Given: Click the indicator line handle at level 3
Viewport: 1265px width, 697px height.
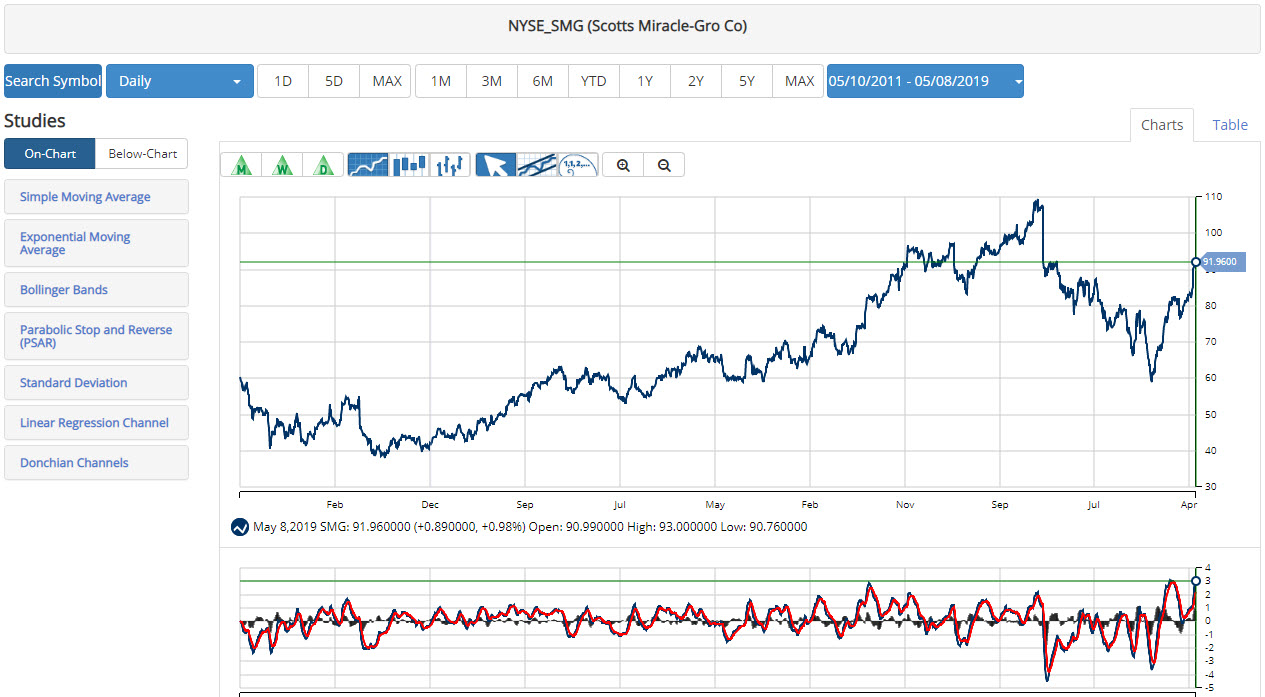Looking at the screenshot, I should [1196, 581].
